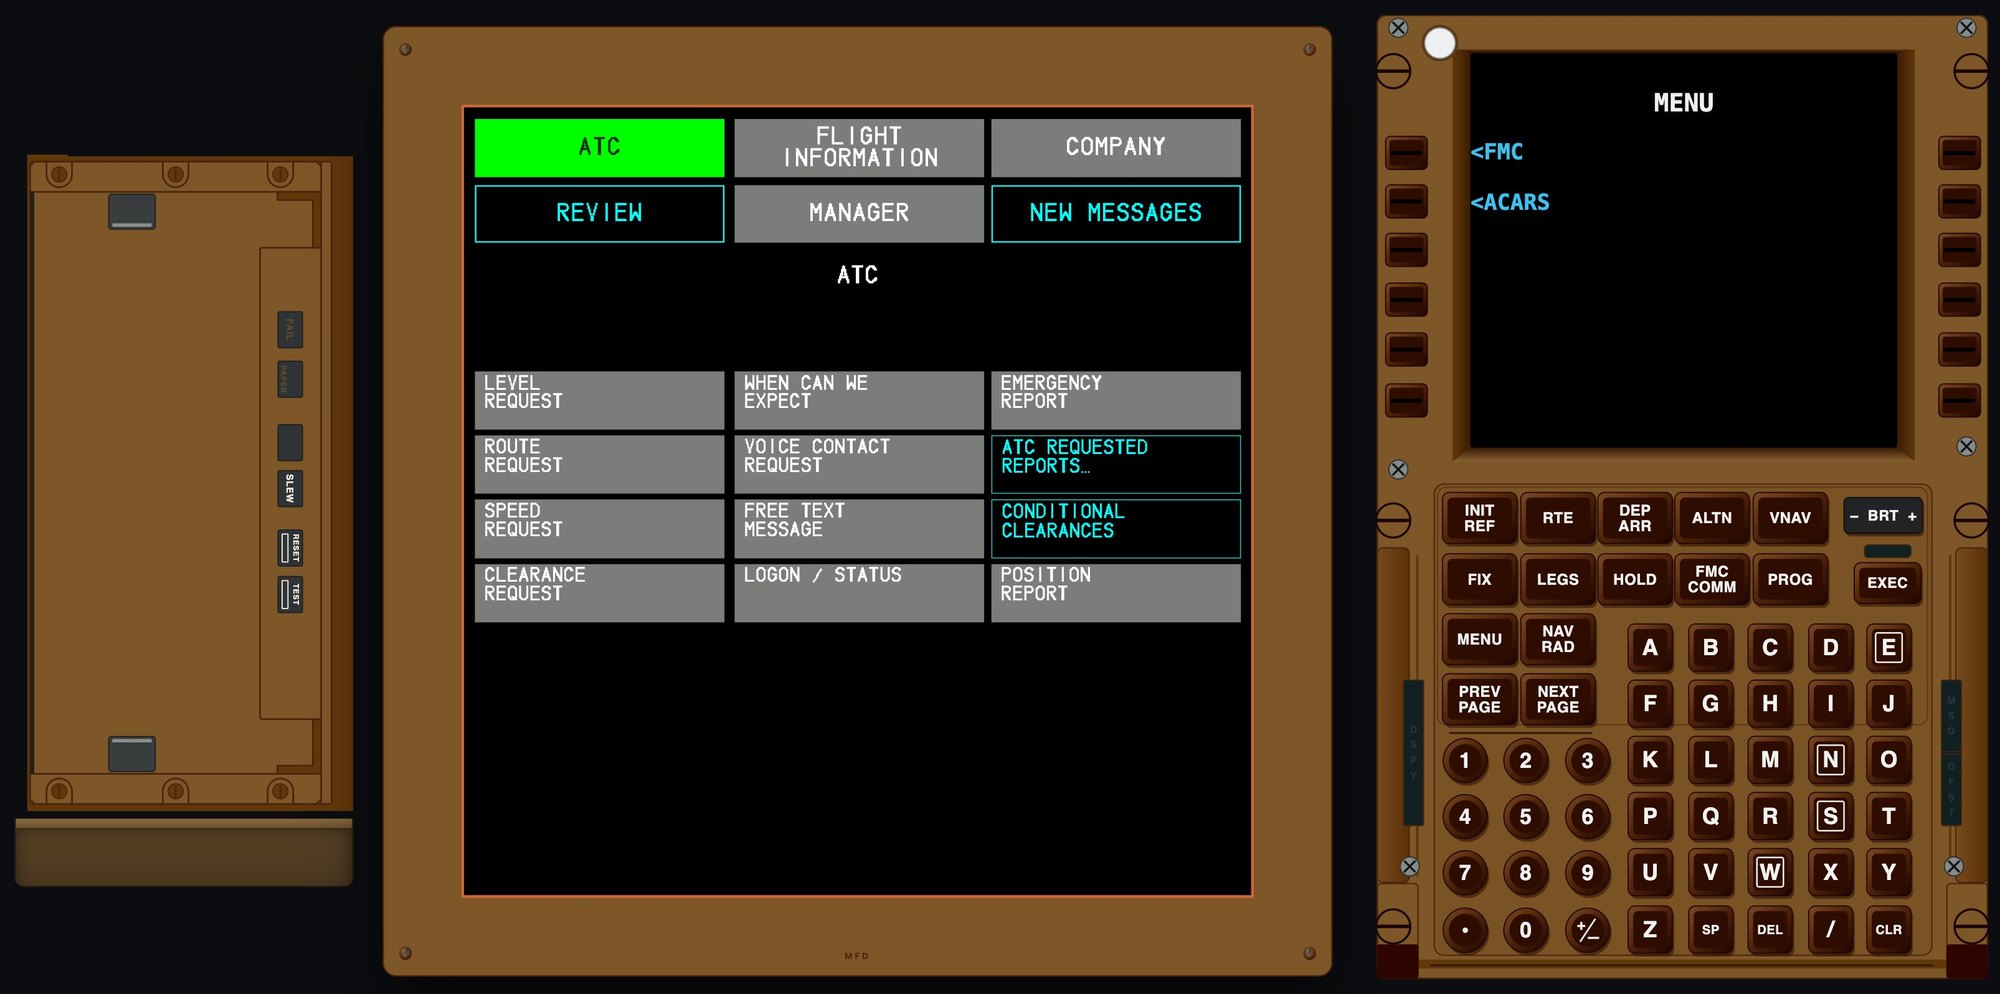Image resolution: width=2000 pixels, height=994 pixels.
Task: Click the DEP ARR key
Action: click(1634, 518)
